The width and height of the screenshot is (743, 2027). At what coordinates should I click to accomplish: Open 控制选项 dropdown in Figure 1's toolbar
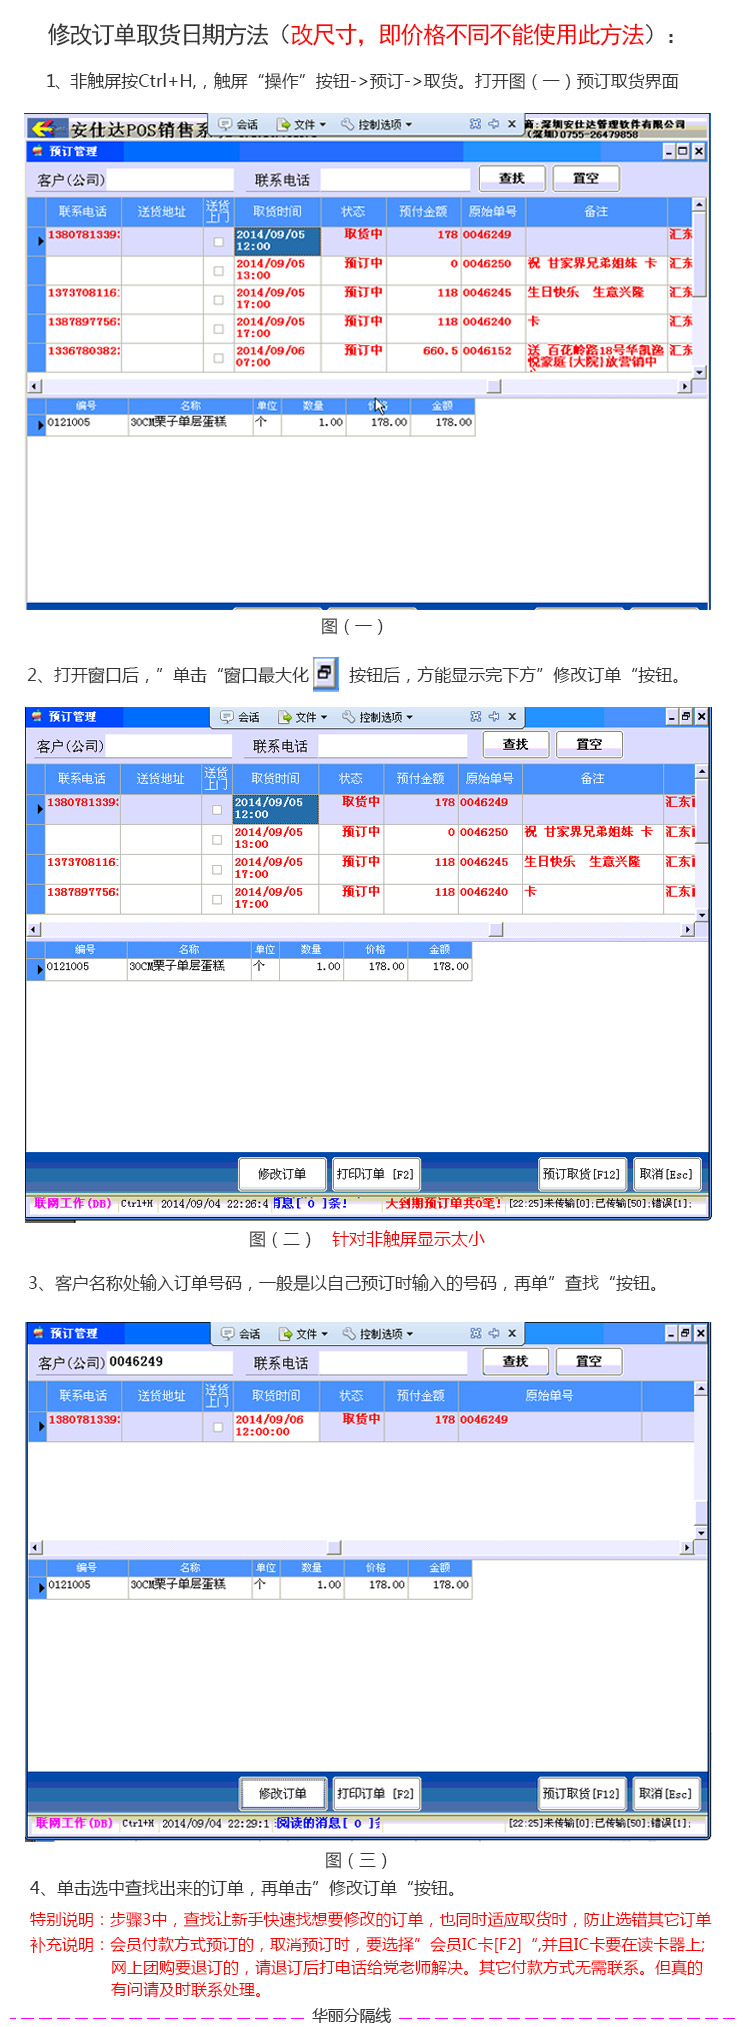[377, 125]
